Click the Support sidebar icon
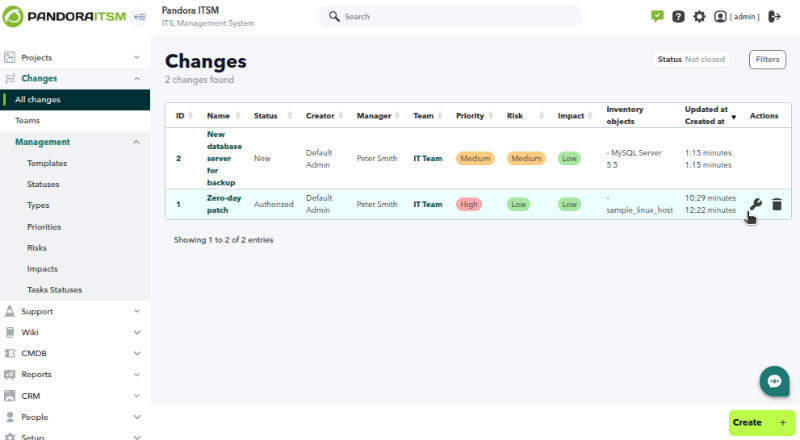The image size is (800, 440). pos(9,311)
